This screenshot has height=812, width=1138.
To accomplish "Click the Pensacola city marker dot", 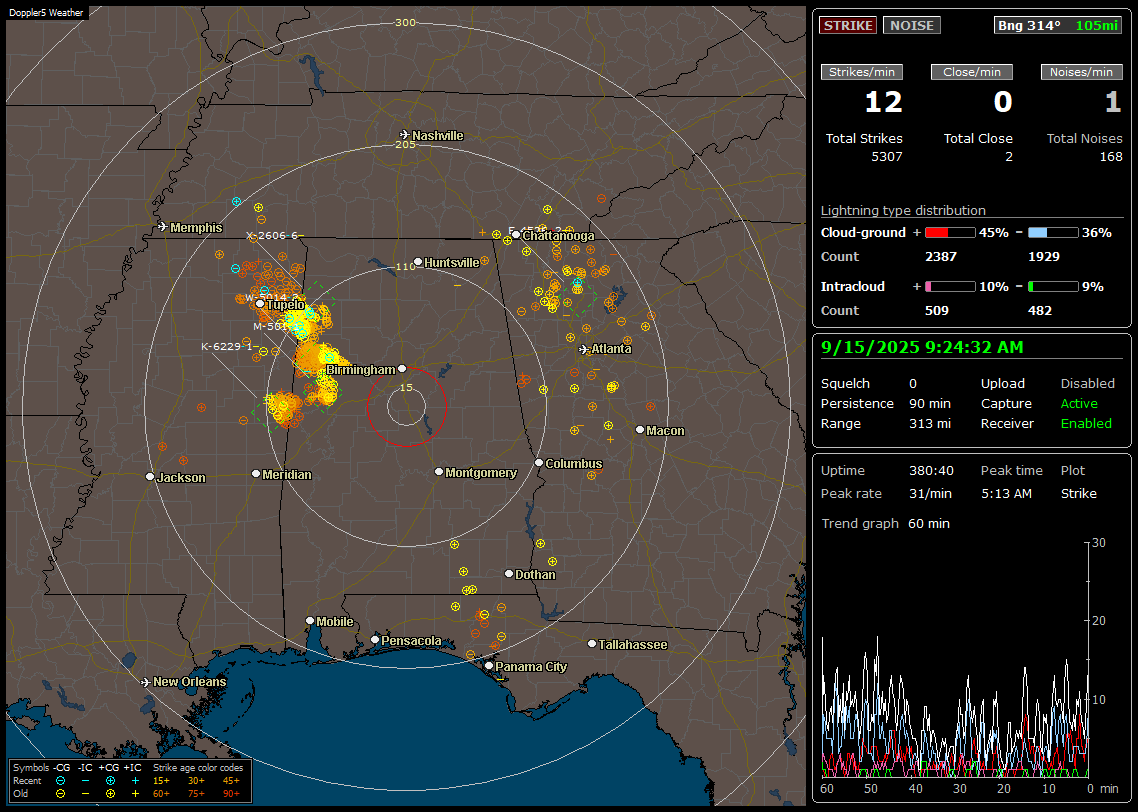I will (375, 640).
